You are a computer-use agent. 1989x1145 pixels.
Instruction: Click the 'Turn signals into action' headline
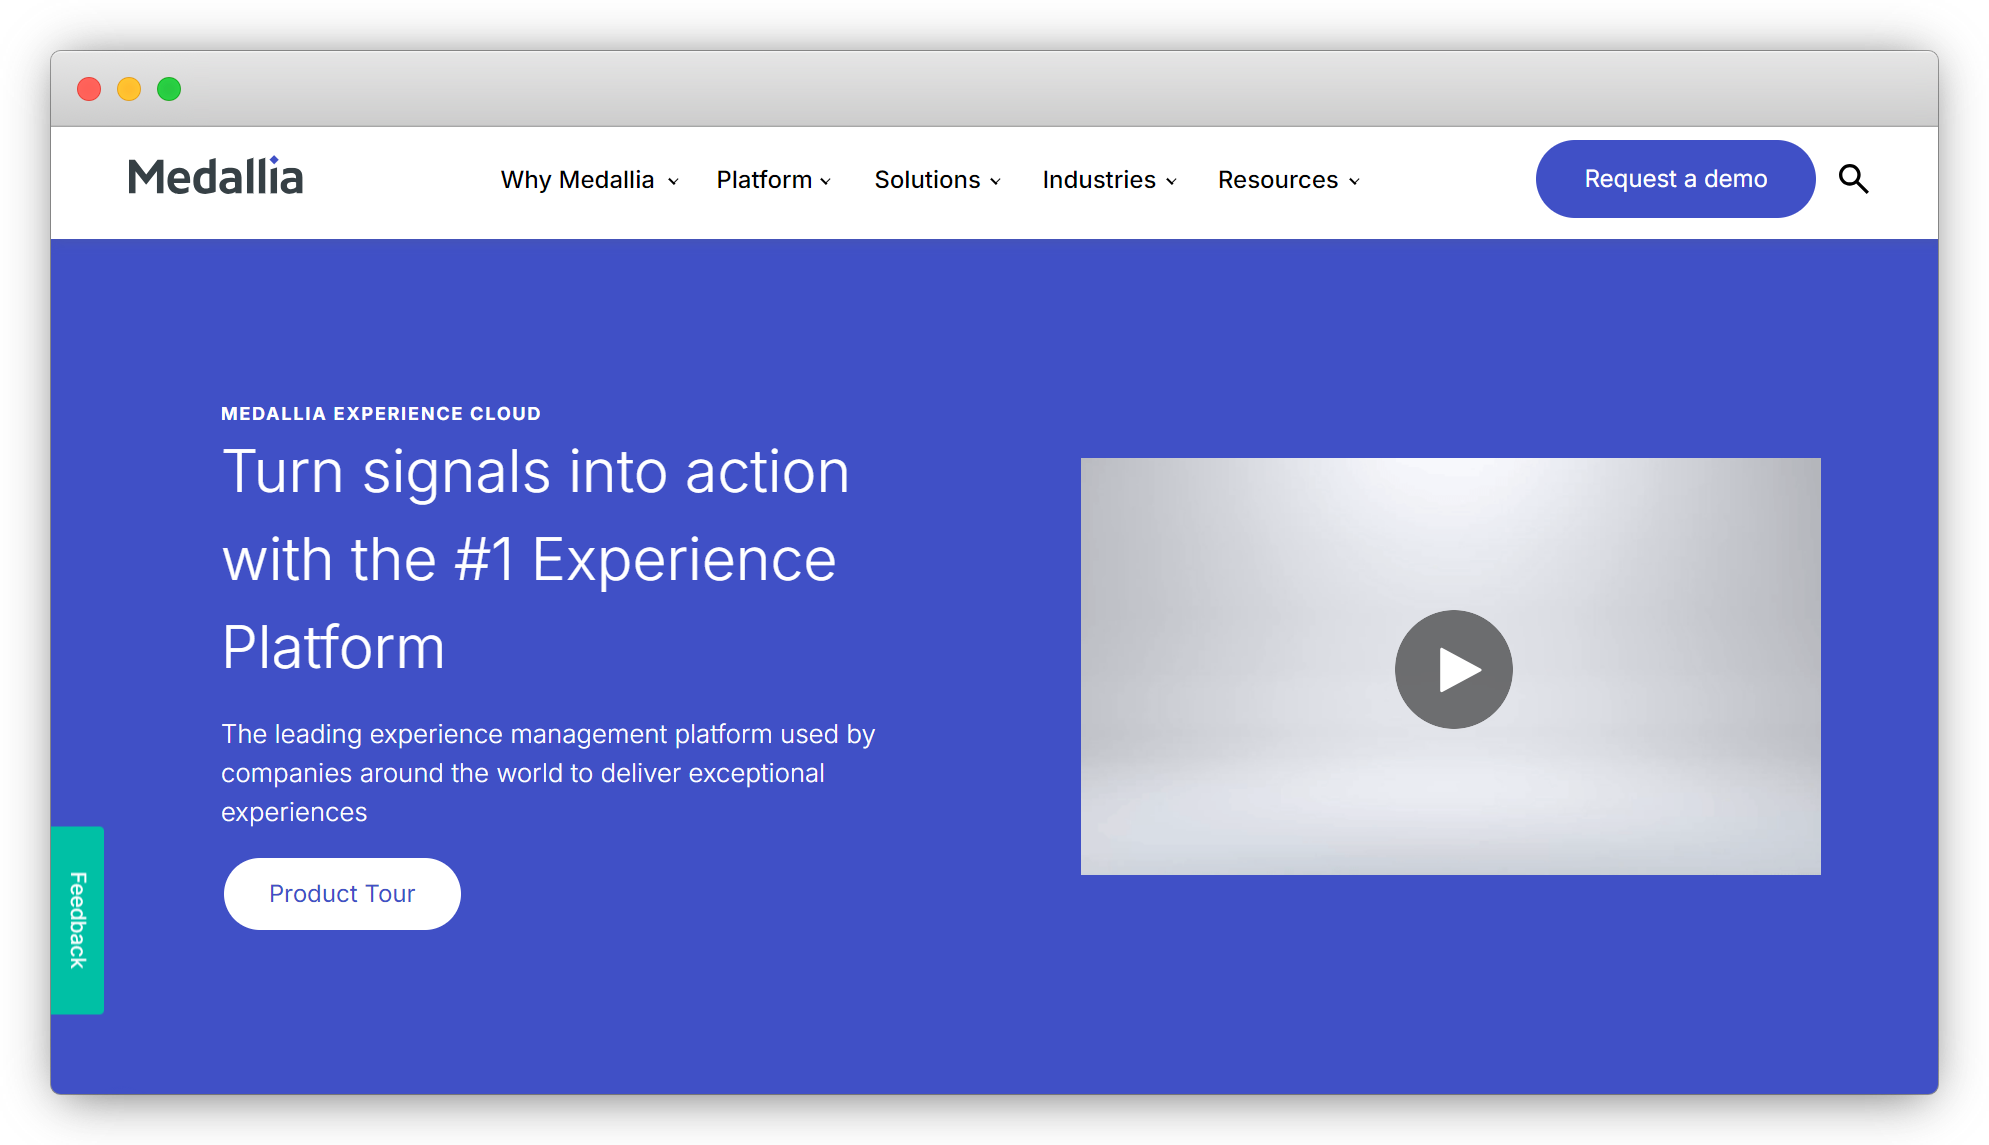[x=536, y=559]
